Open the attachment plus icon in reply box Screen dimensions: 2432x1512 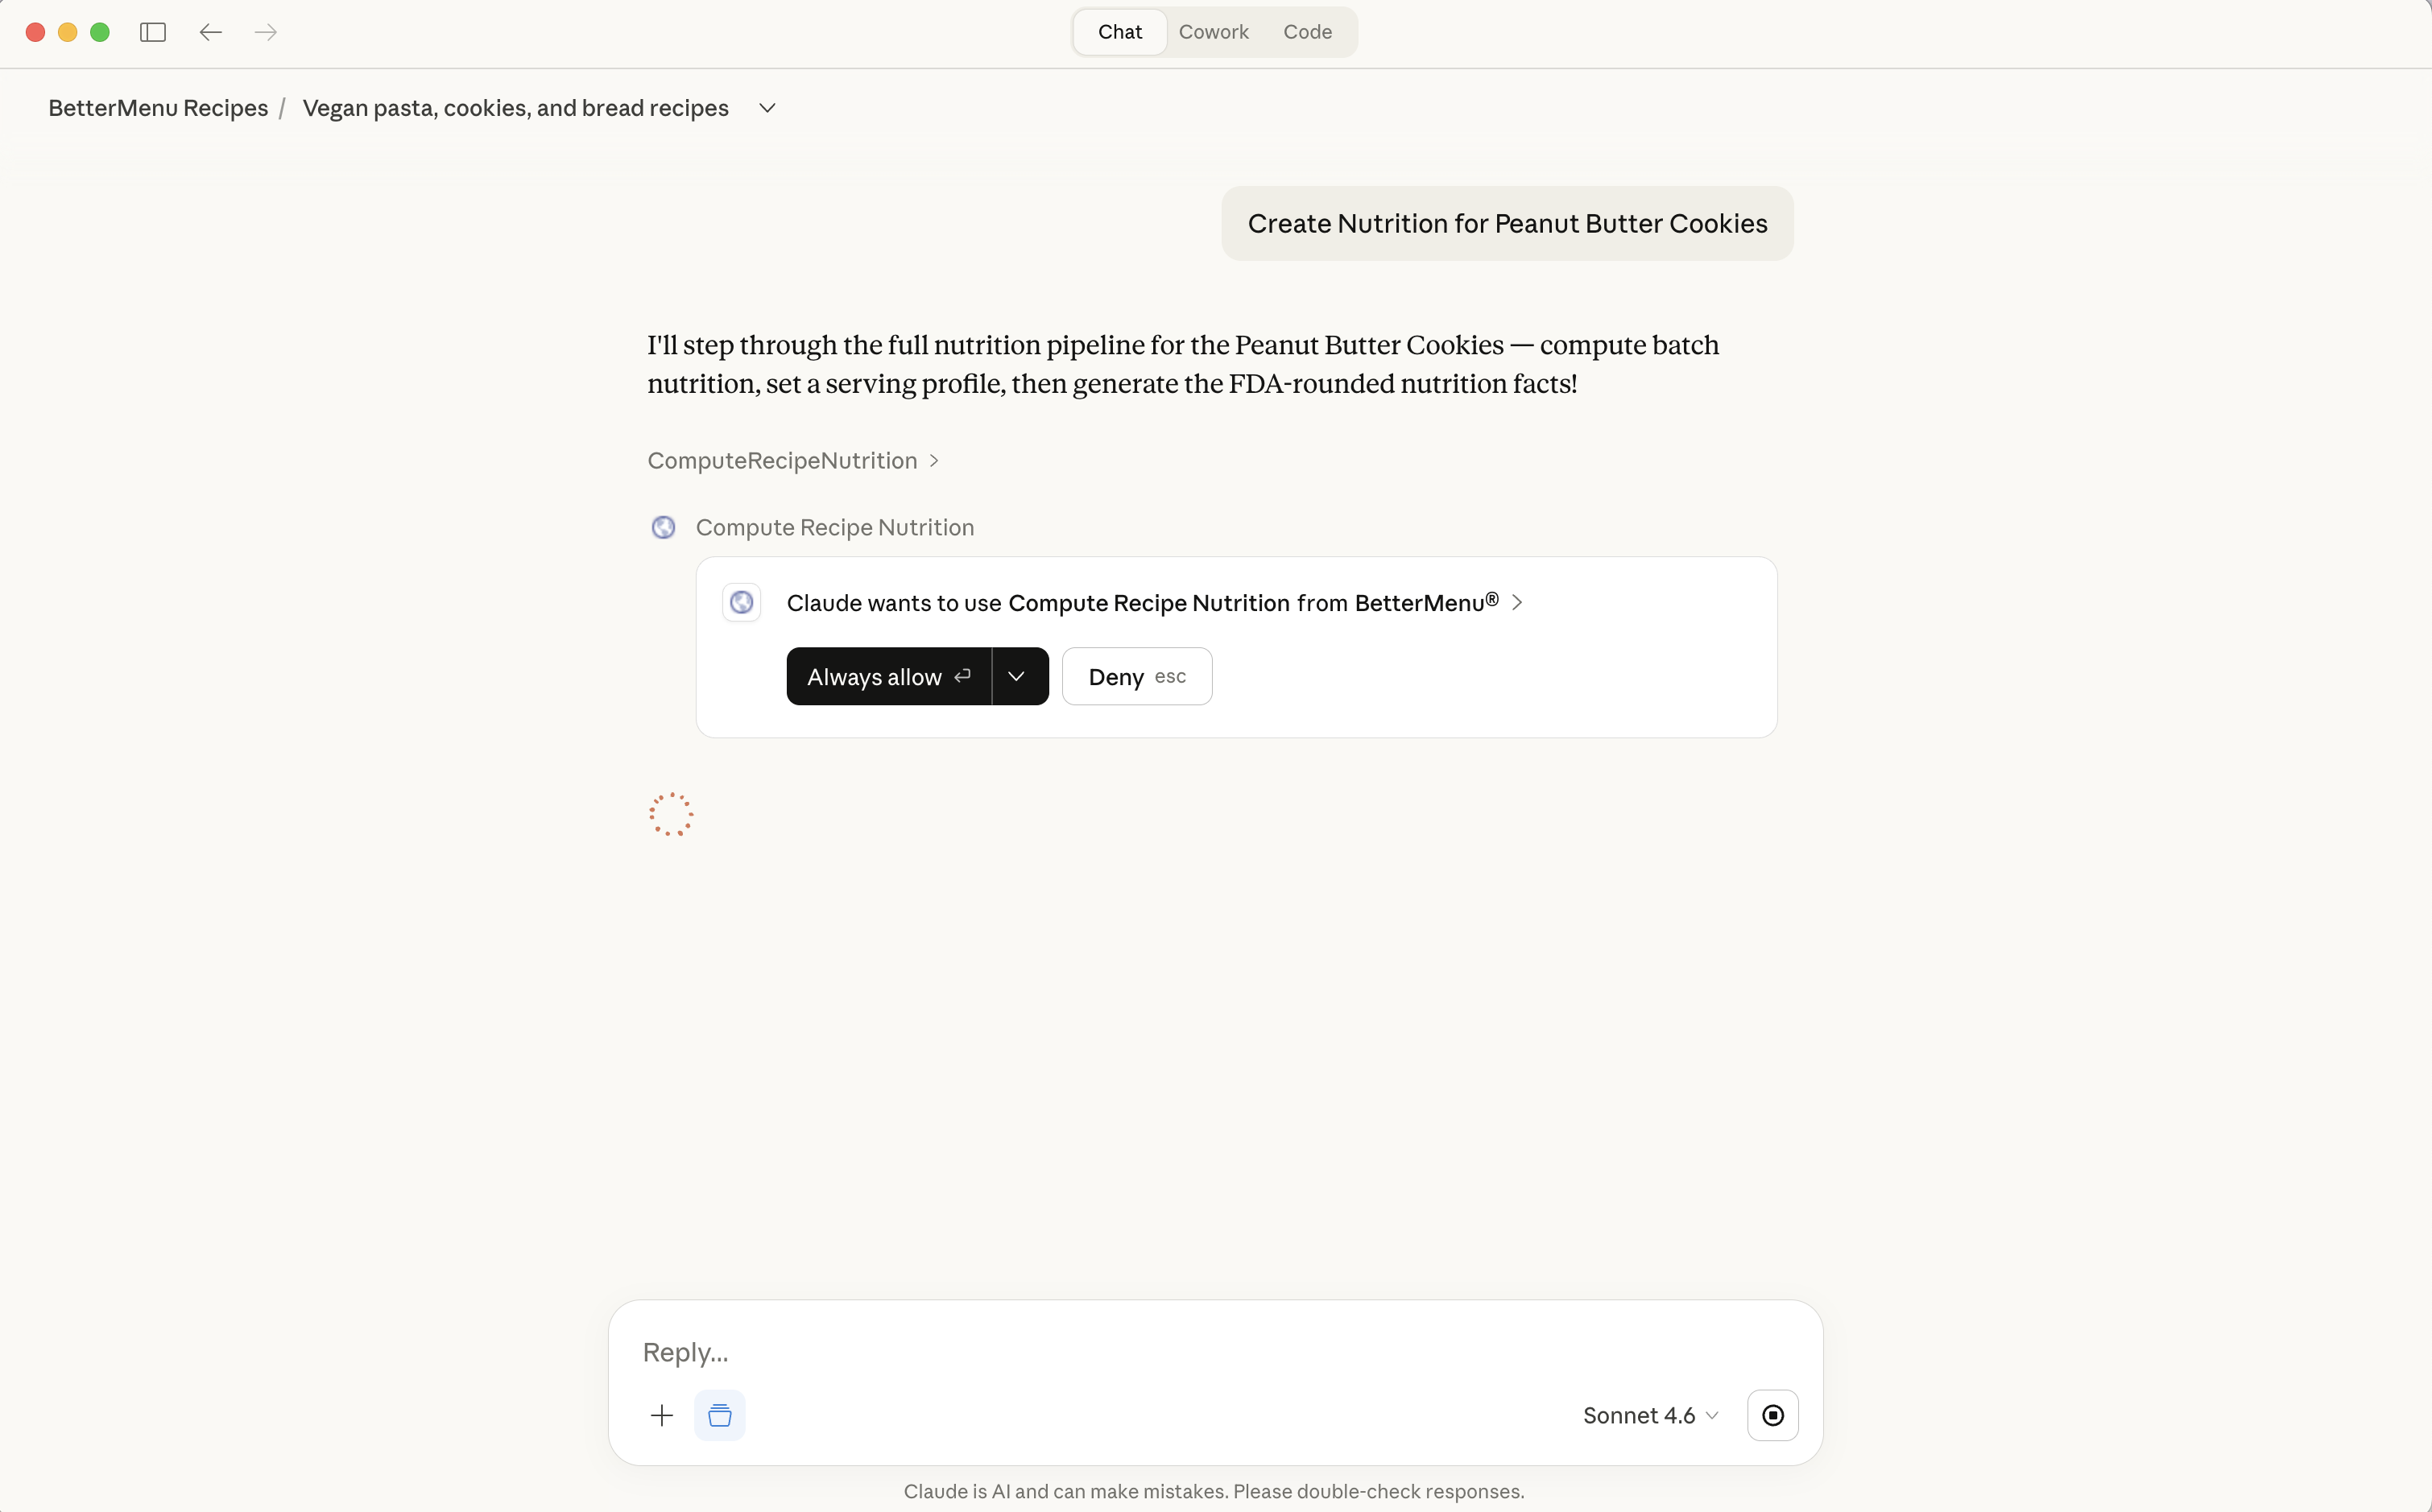click(662, 1415)
